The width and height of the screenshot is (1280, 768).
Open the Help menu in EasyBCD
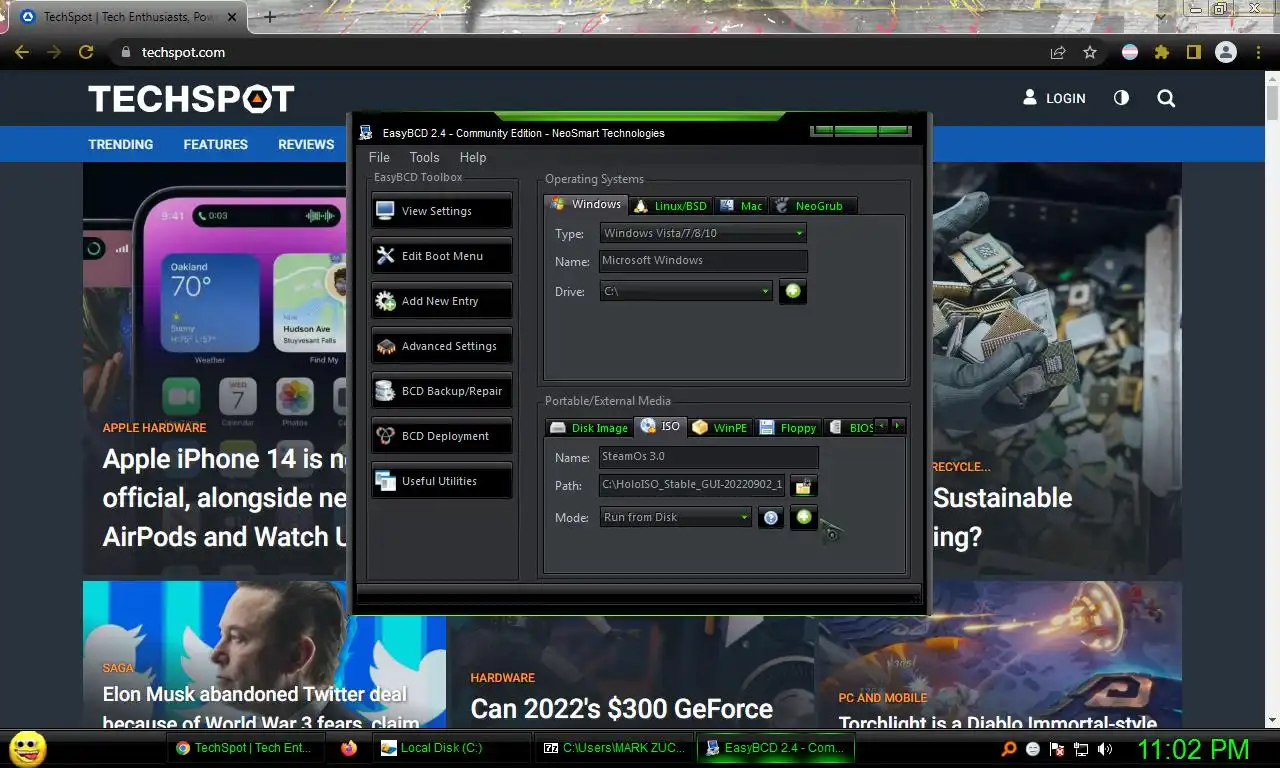473,157
